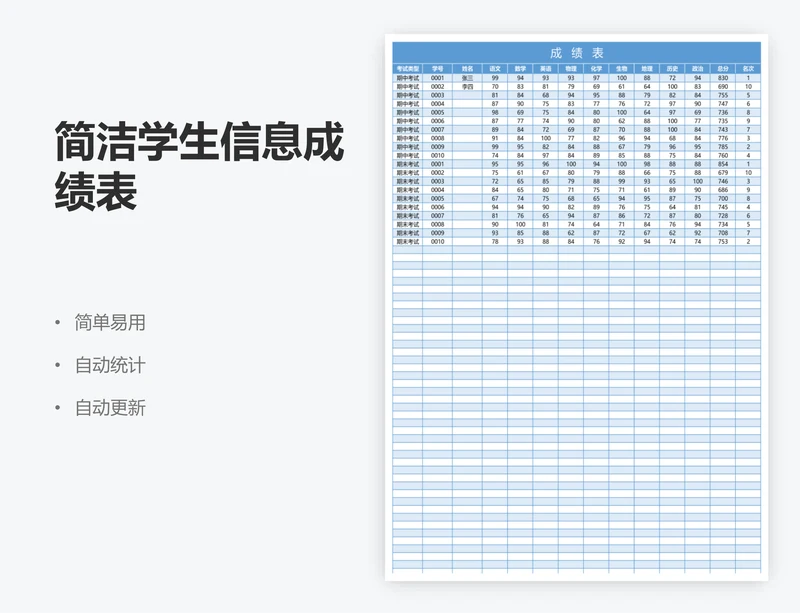Click 期中考试 in the row totaling 830
The image size is (800, 613).
click(x=408, y=78)
